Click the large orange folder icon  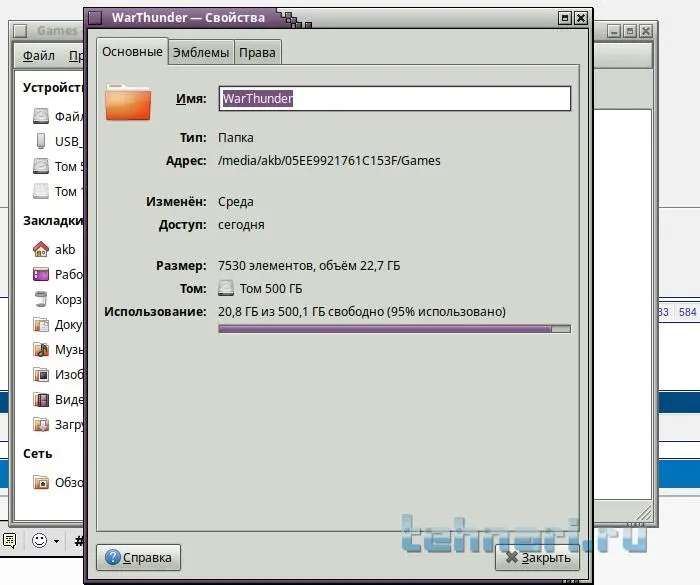[128, 102]
